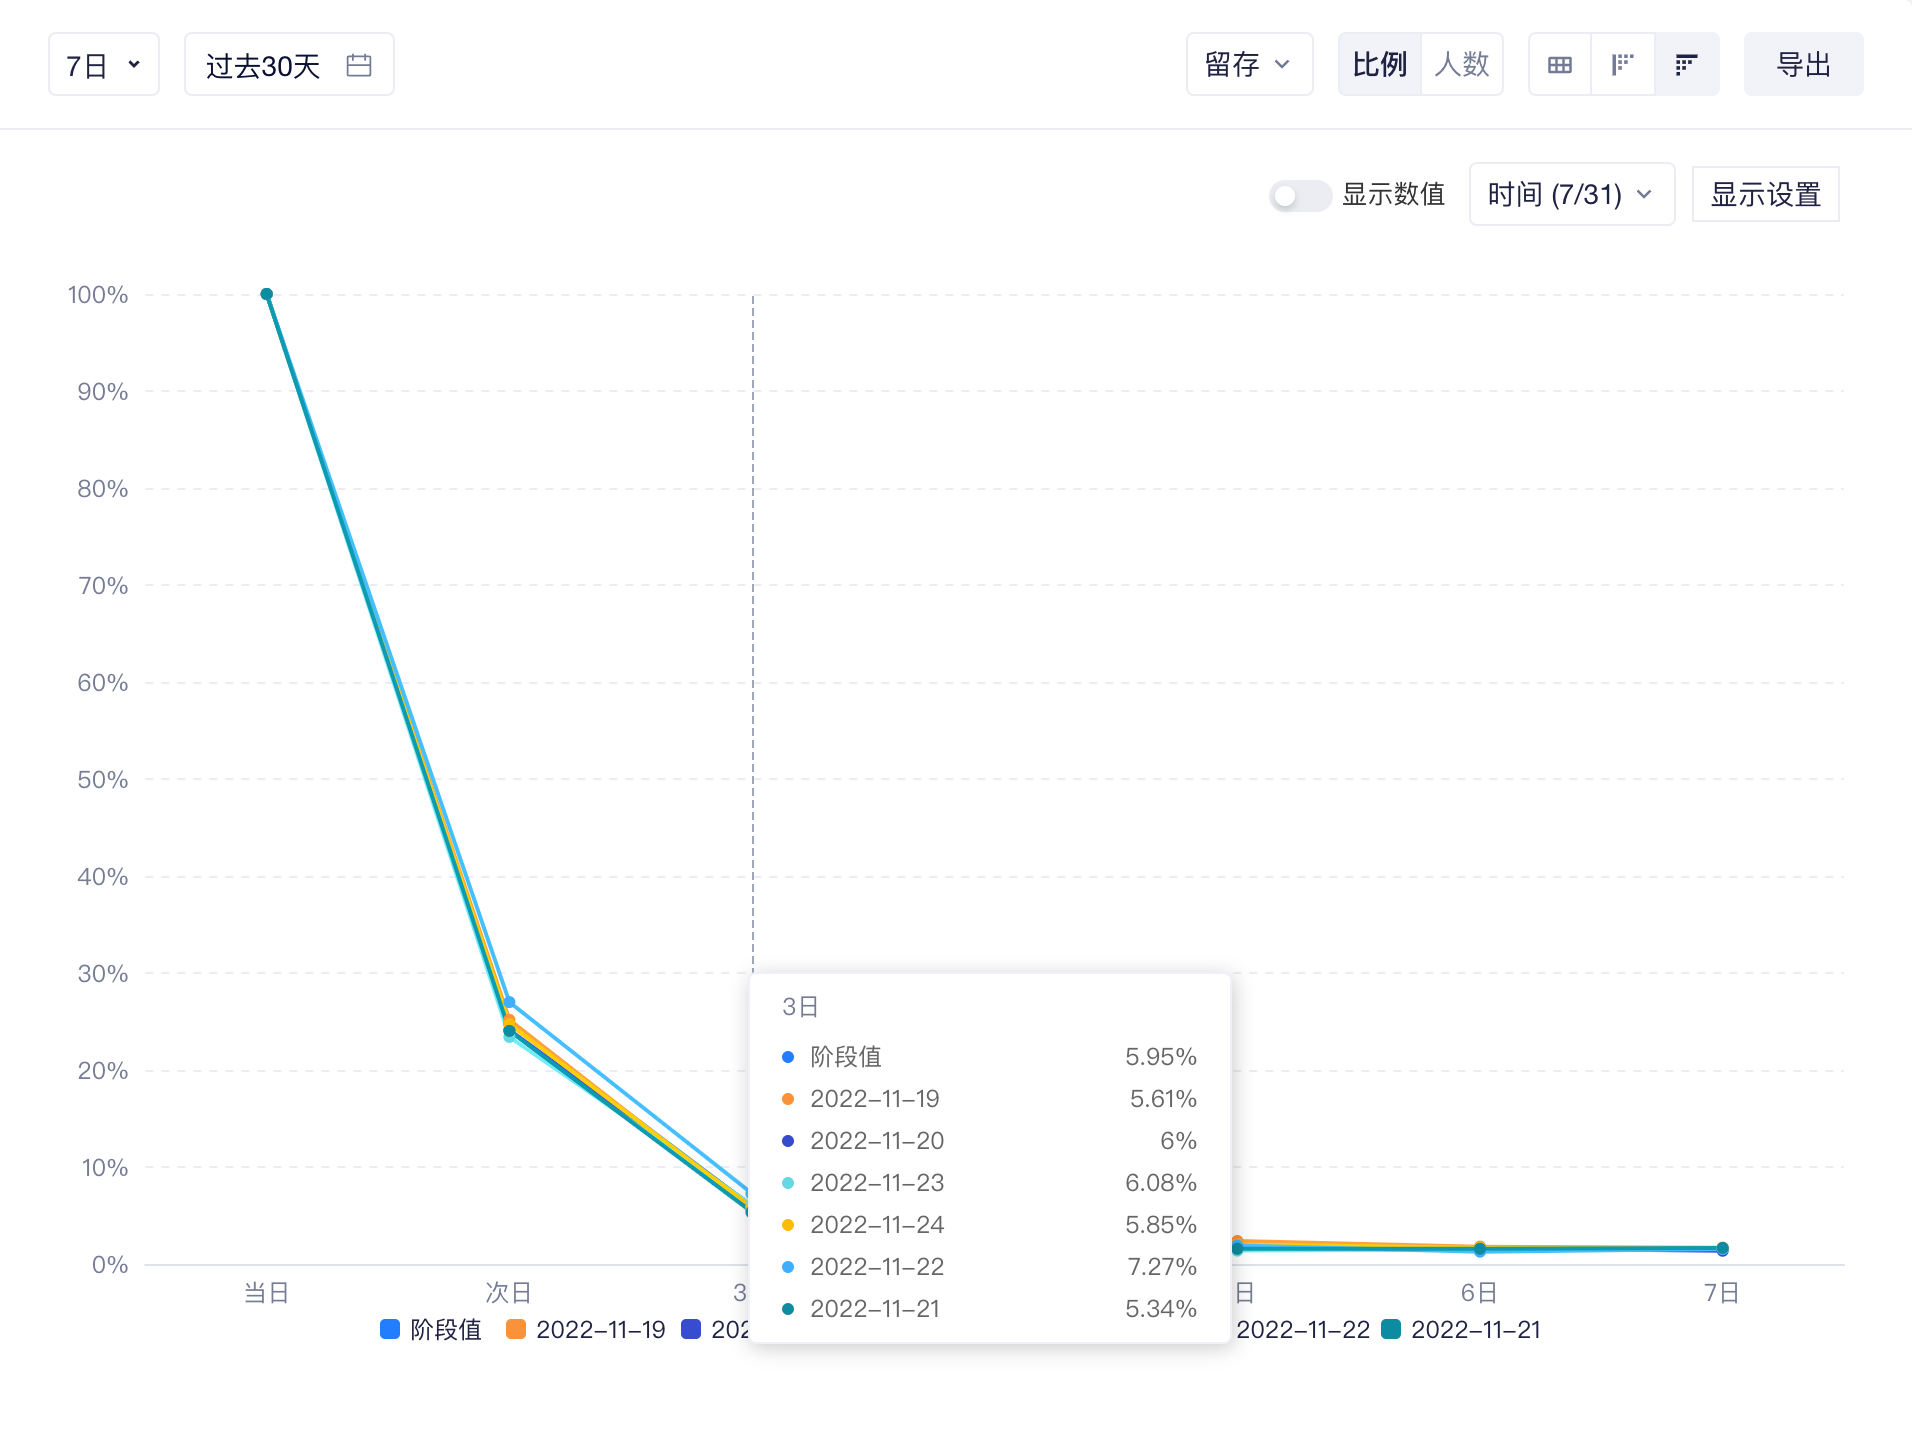The height and width of the screenshot is (1434, 1912).
Task: Toggle the 2022-11-22 legend entry
Action: (1303, 1329)
